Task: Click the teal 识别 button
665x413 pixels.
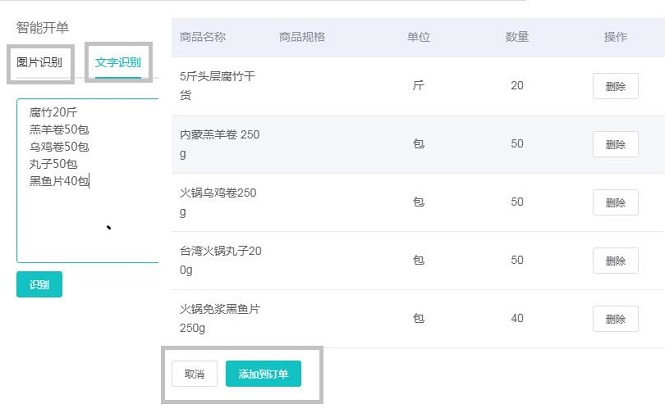Action: 39,284
